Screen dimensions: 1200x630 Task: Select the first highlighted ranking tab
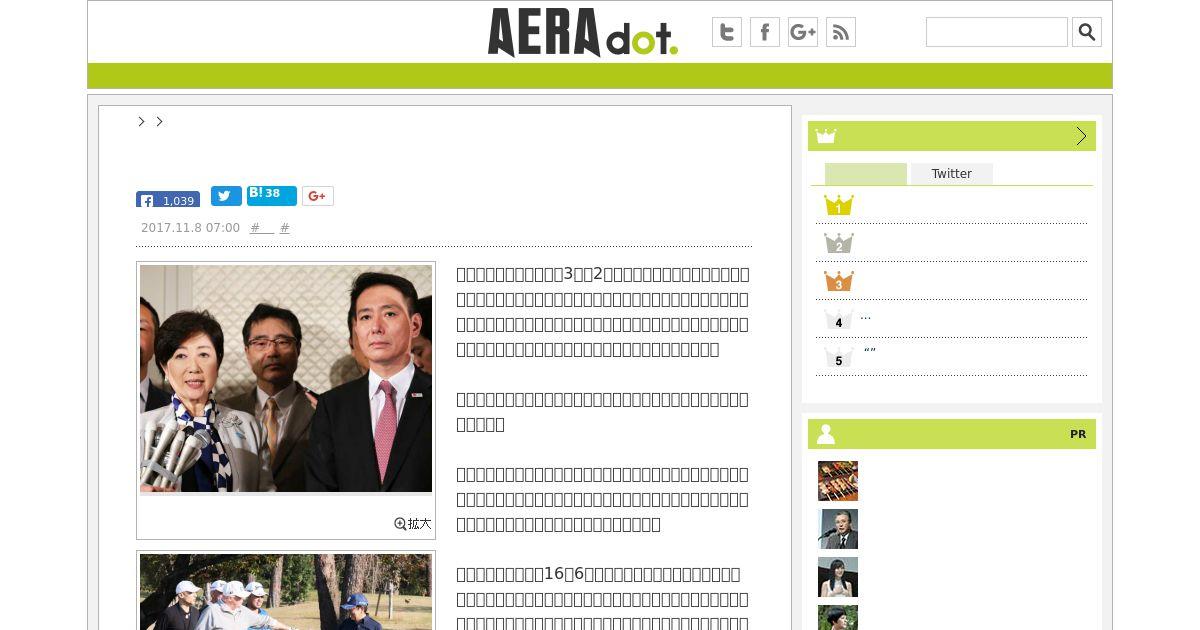866,174
